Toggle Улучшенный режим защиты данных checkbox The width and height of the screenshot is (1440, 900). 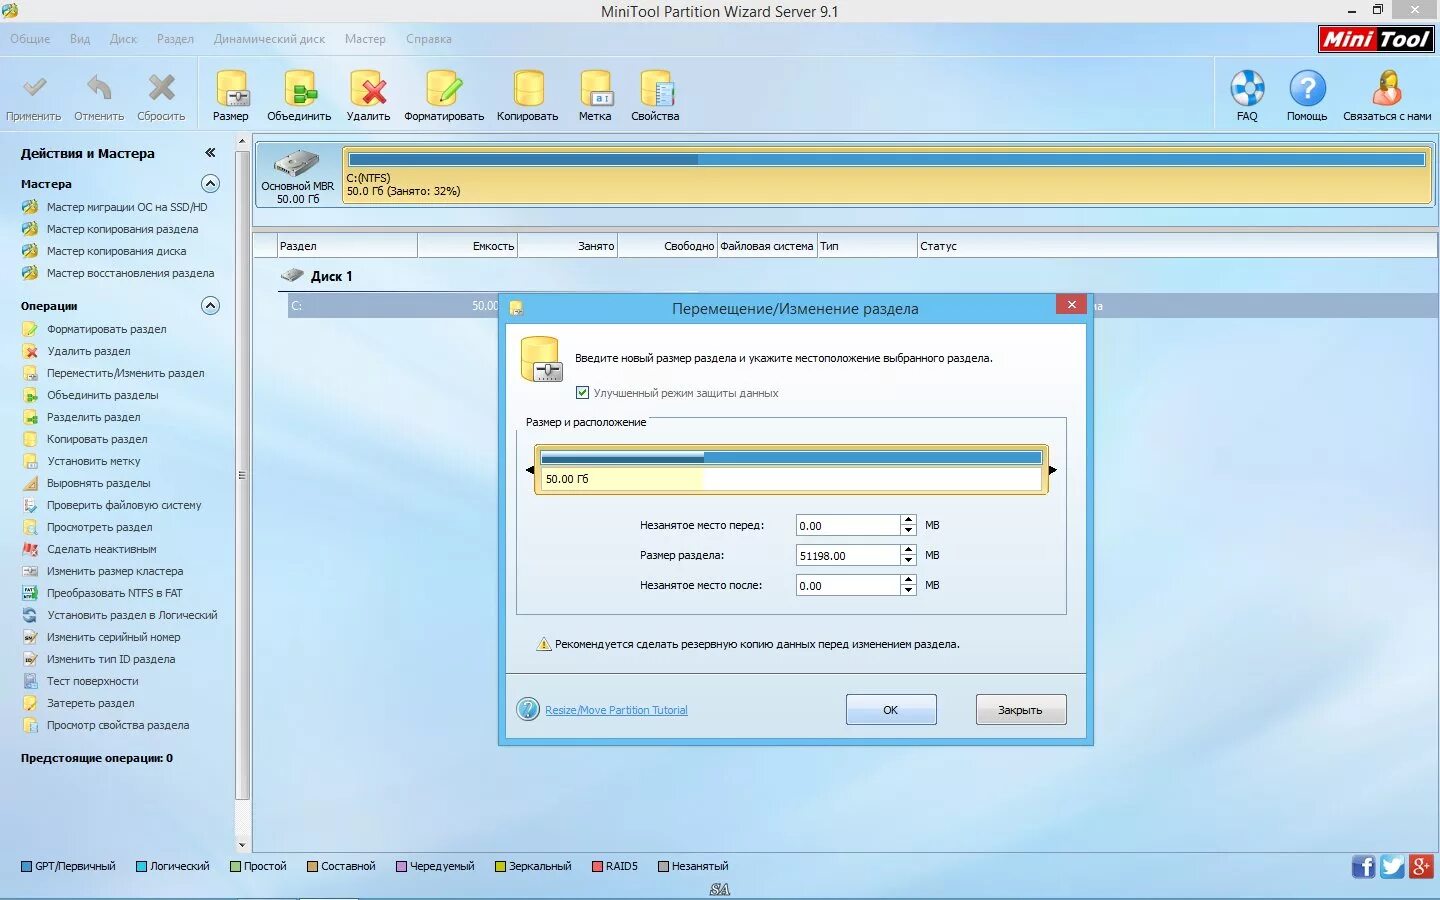582,393
